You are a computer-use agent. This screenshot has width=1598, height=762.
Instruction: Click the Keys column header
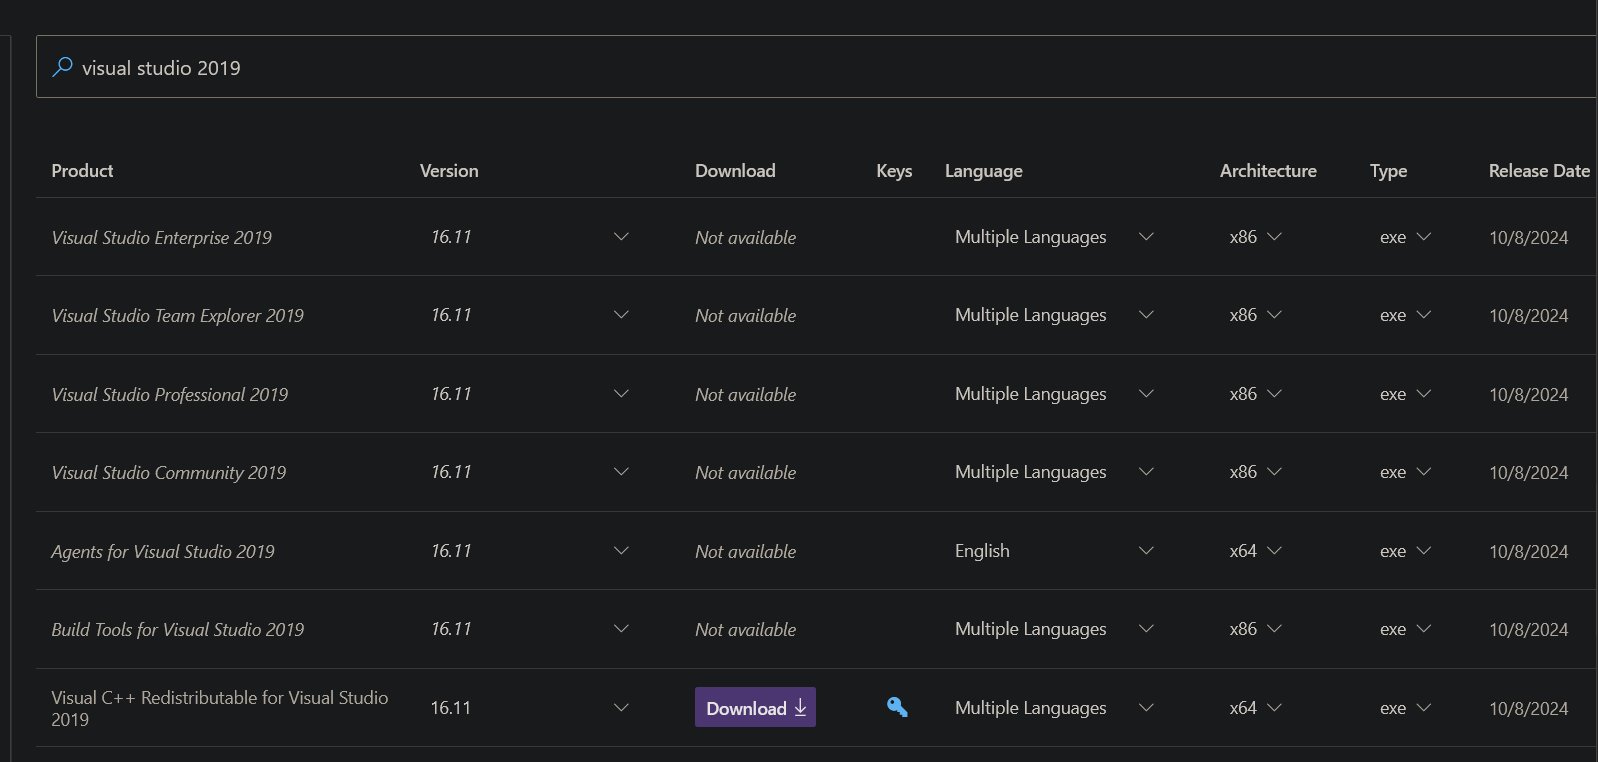(x=894, y=171)
